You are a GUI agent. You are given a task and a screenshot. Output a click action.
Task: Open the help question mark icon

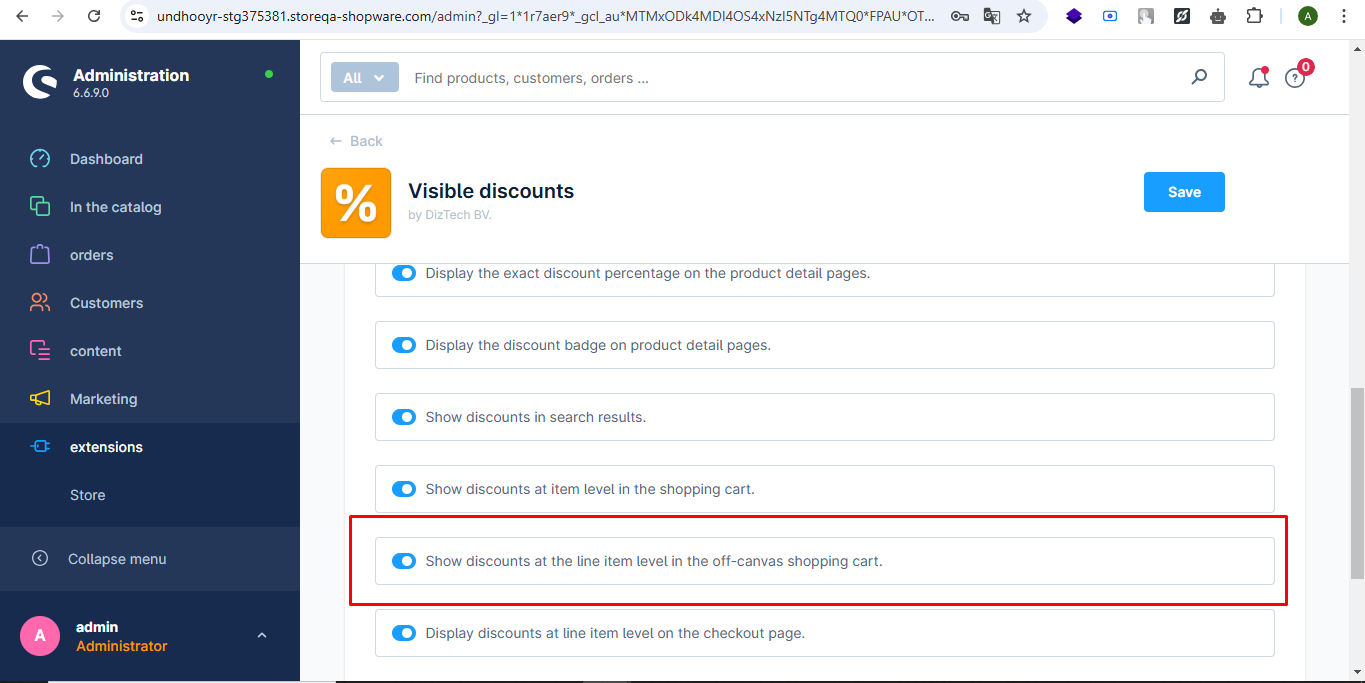(x=1295, y=78)
